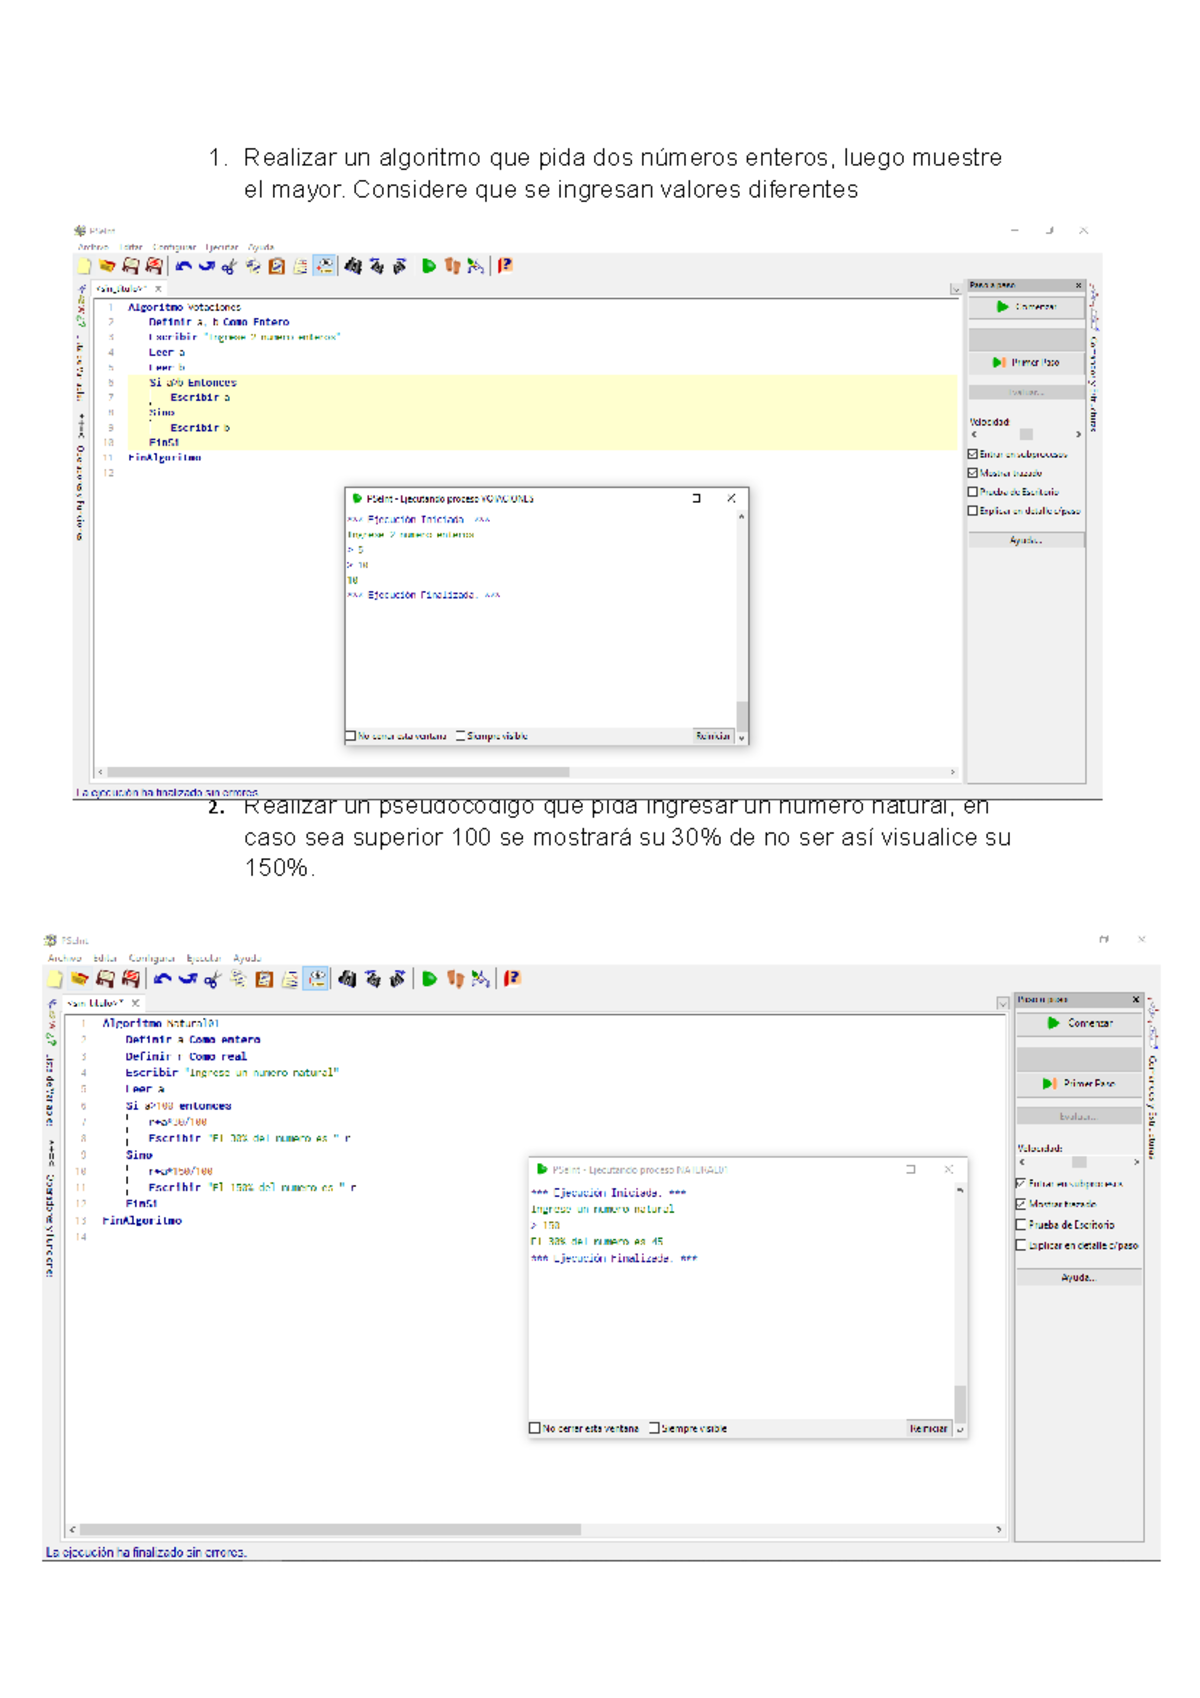Image resolution: width=1200 pixels, height=1698 pixels.
Task: Click the horizontal scrollbar below the Natural101 editor
Action: coord(330,1530)
